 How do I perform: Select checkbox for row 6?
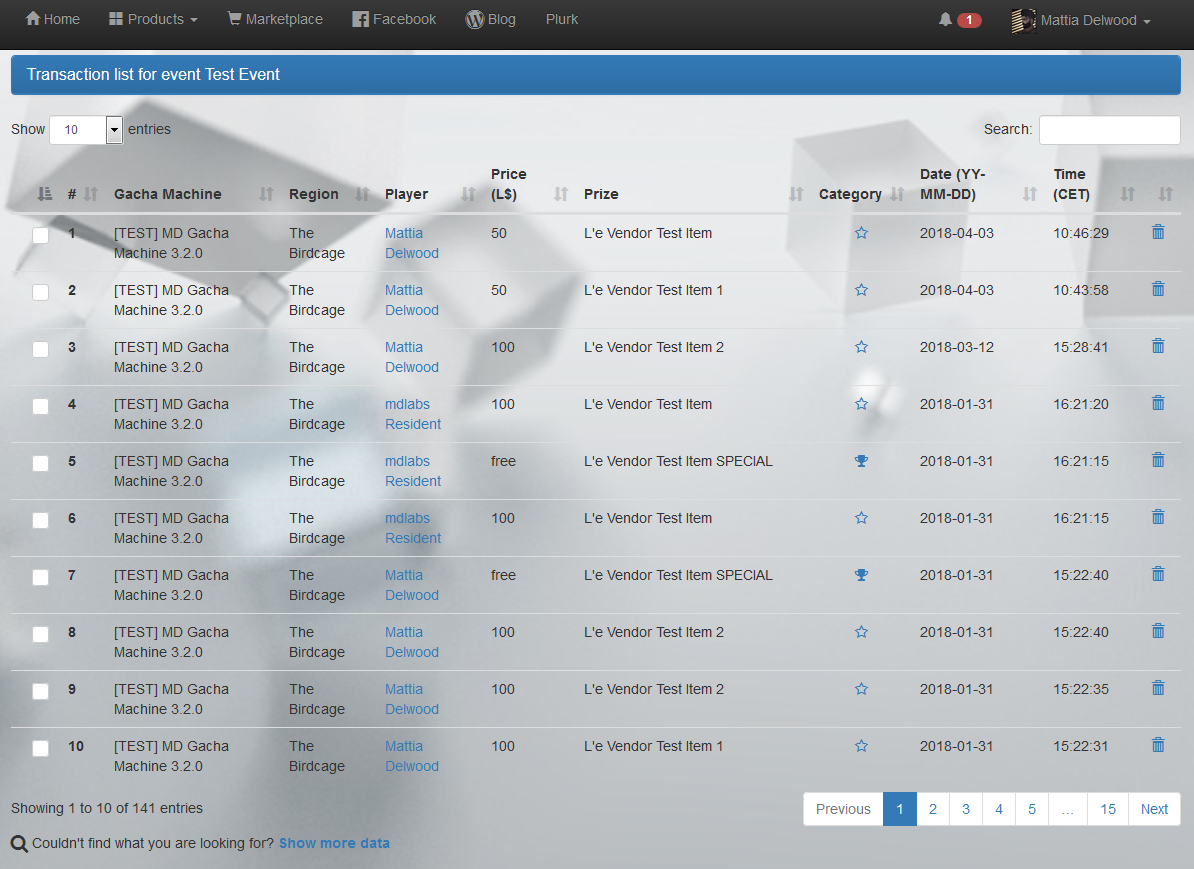tap(40, 520)
